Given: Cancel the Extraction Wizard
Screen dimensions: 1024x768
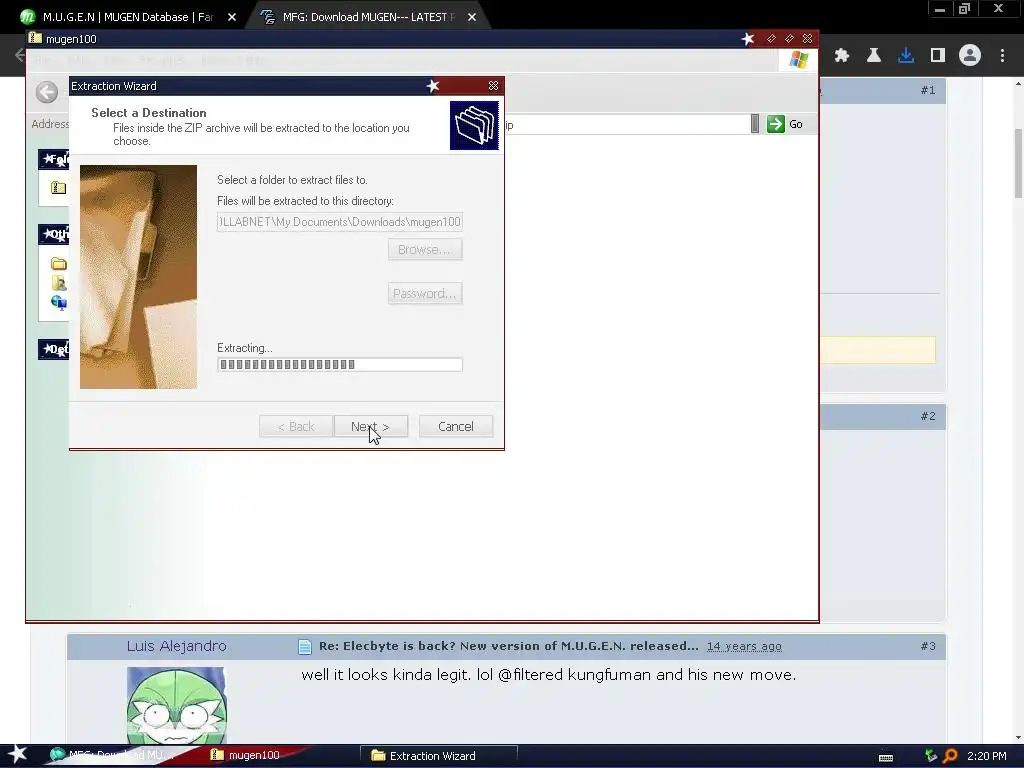Looking at the screenshot, I should [x=456, y=426].
